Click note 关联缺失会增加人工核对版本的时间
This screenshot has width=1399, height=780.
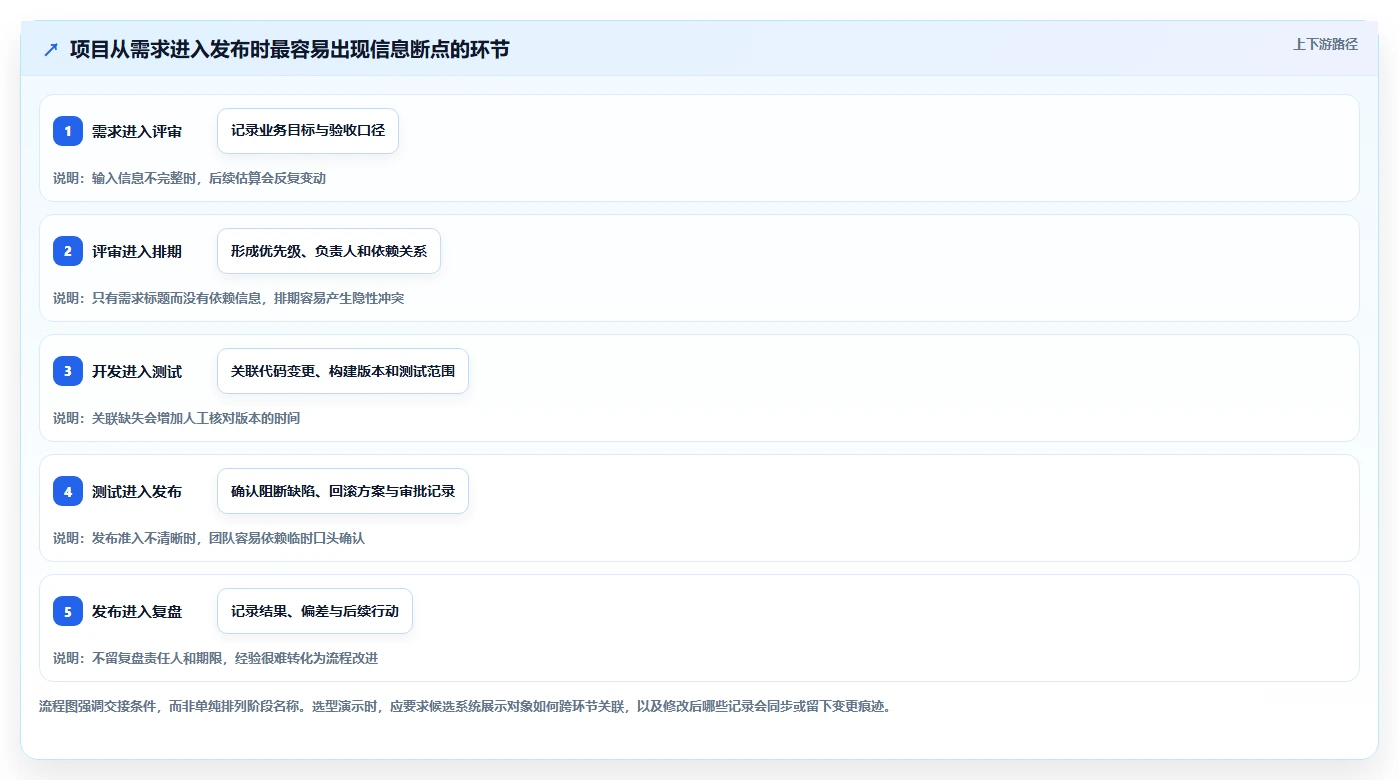click(177, 418)
